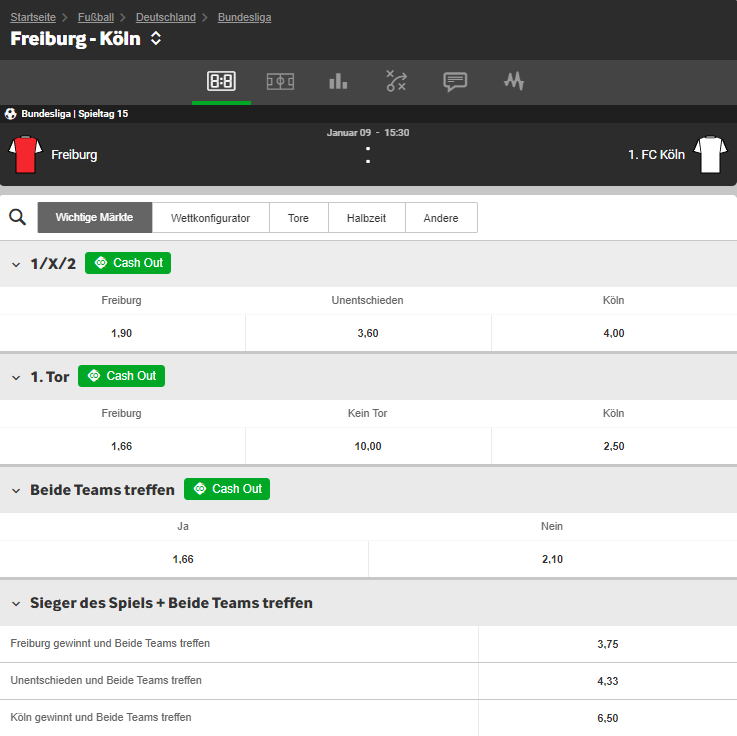Click the Januar 09 - 15:30 kickoff time
The image size is (737, 736).
368,133
